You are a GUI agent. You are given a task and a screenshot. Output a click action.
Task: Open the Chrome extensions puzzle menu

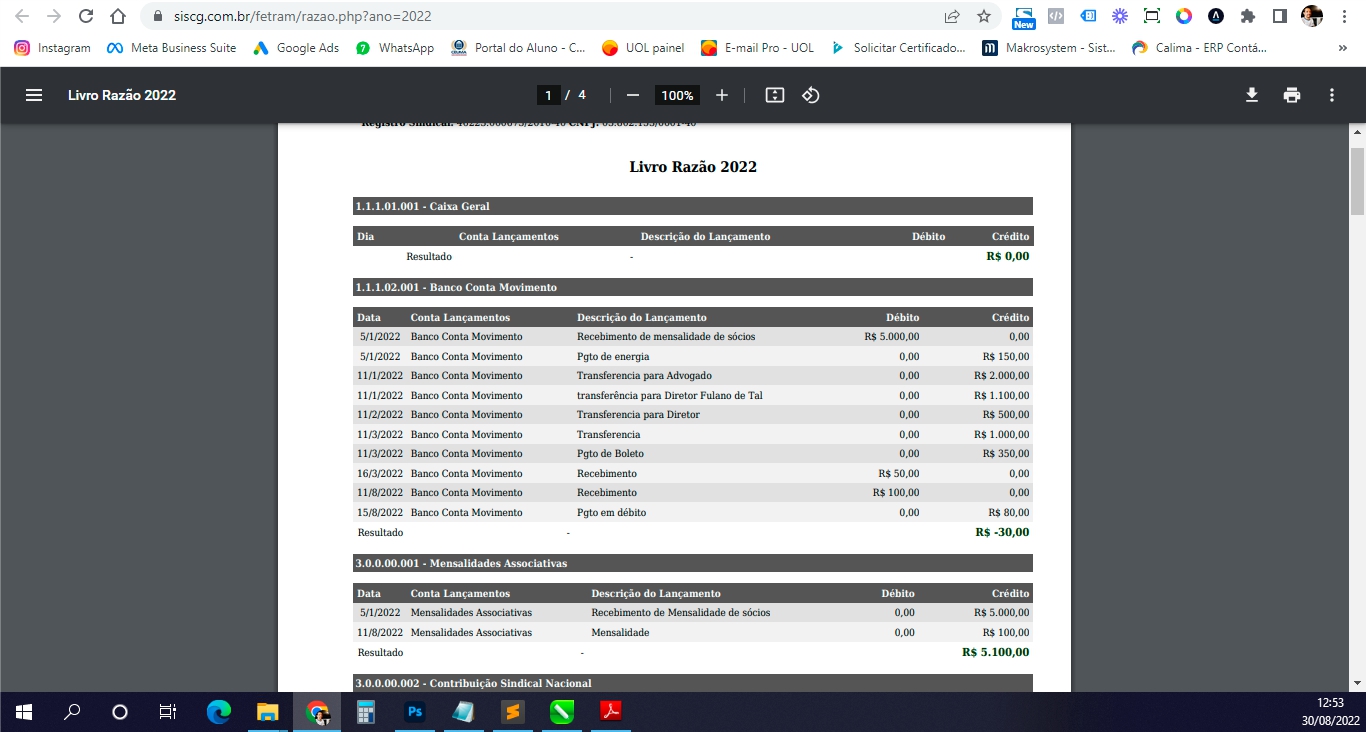pyautogui.click(x=1247, y=16)
